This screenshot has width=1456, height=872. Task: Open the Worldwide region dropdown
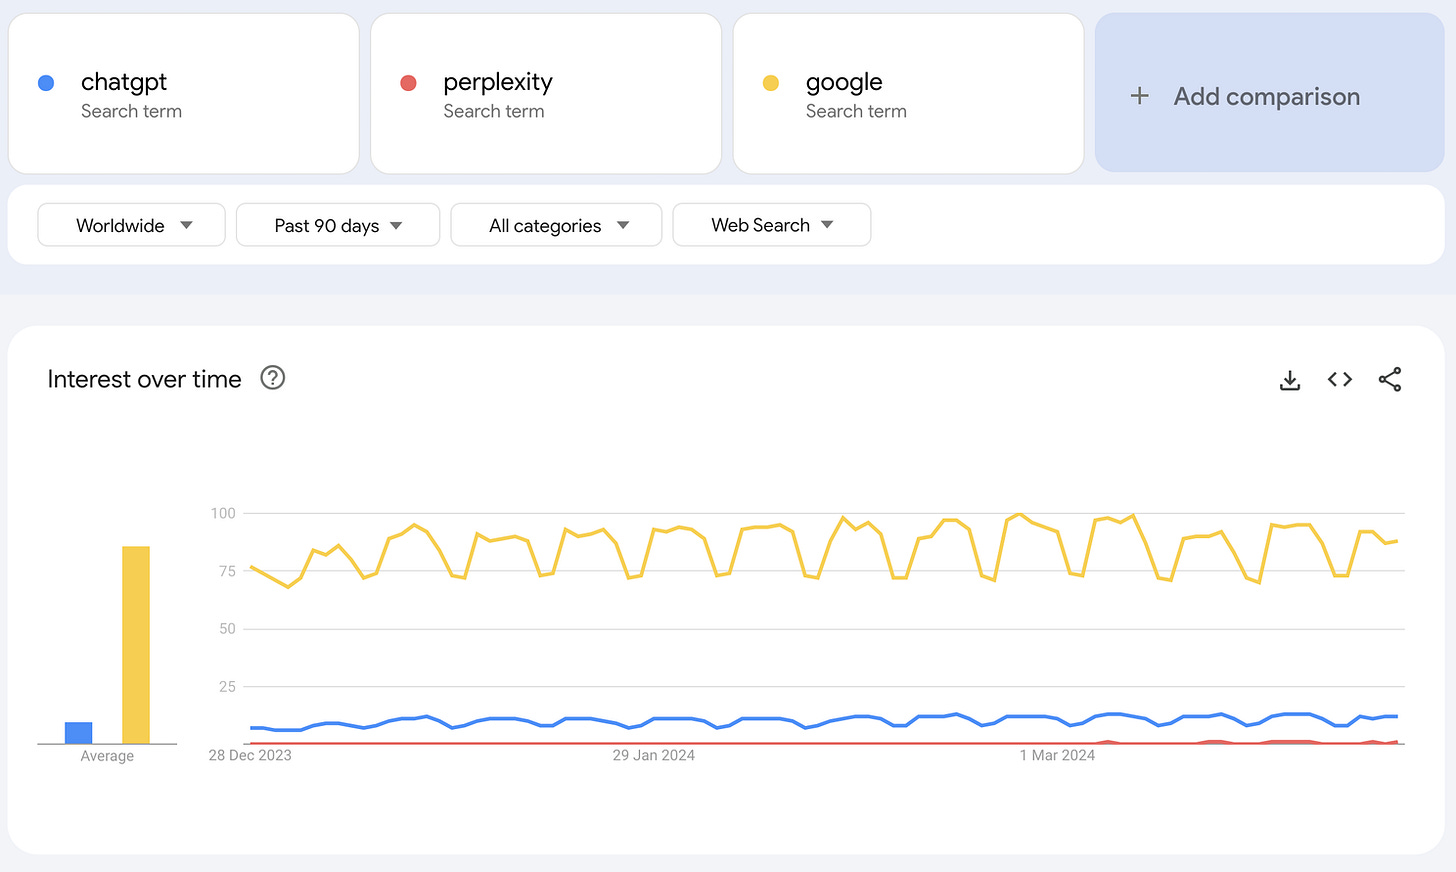click(x=131, y=225)
